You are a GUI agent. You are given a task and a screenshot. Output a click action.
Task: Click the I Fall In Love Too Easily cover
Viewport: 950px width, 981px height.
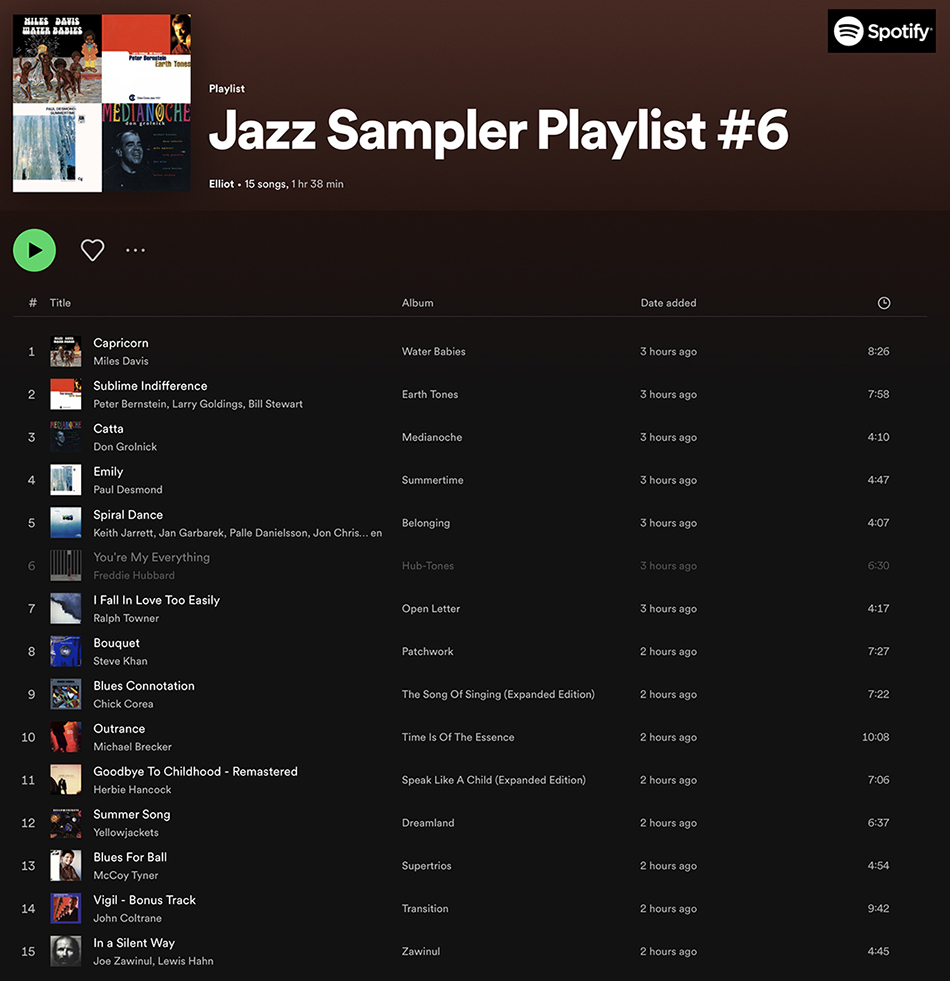click(66, 608)
